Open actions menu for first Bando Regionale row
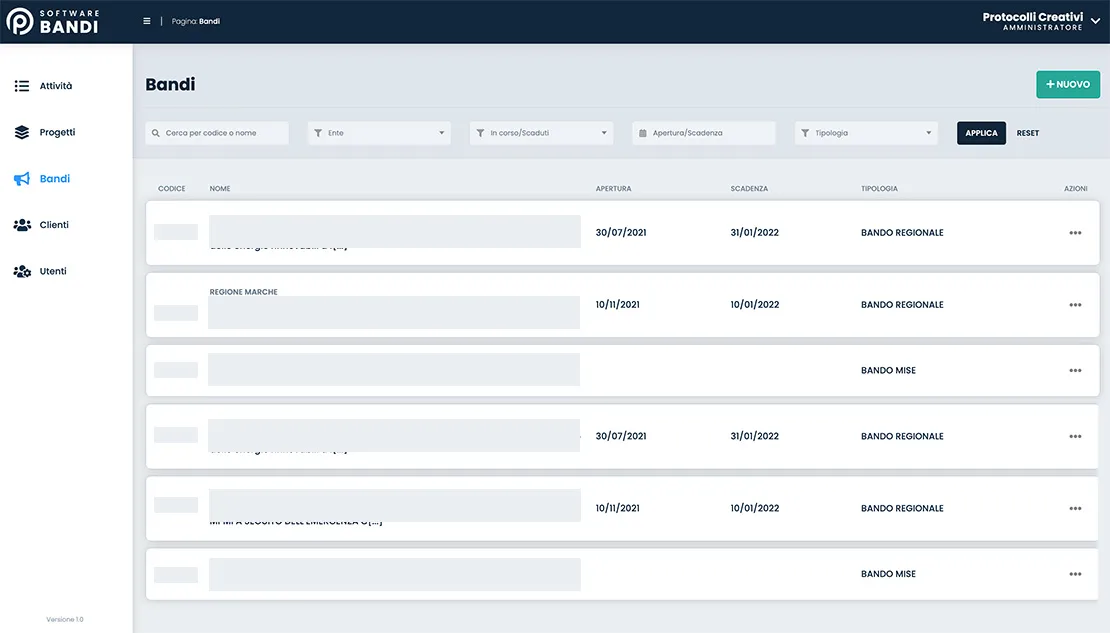This screenshot has width=1110, height=633. [1075, 233]
